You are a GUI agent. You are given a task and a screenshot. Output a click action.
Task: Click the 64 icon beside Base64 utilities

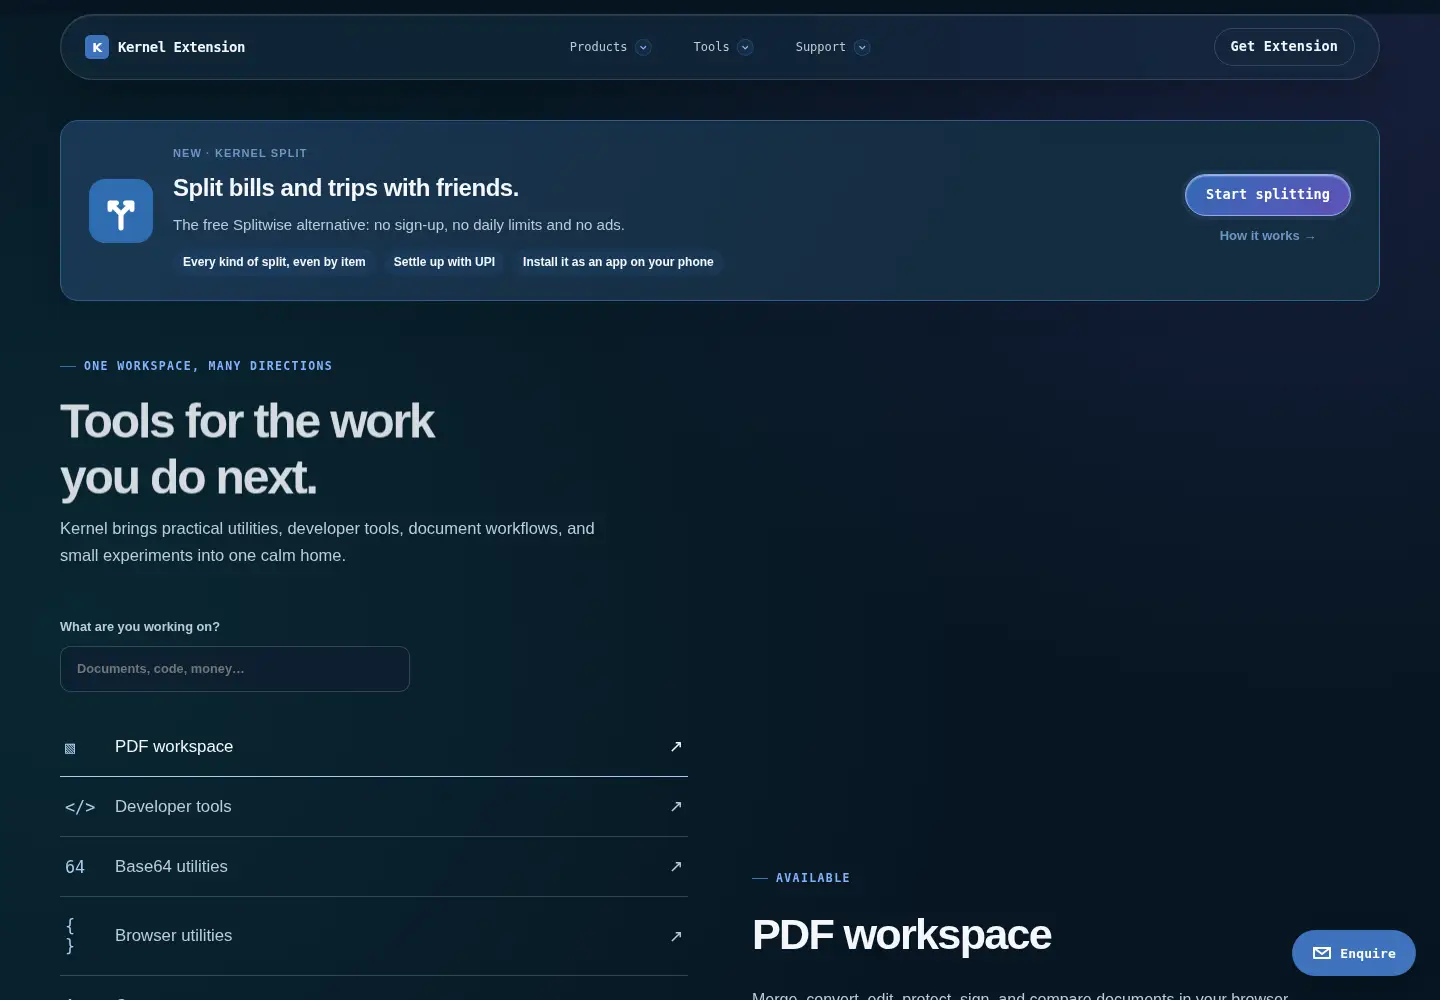pyautogui.click(x=75, y=867)
